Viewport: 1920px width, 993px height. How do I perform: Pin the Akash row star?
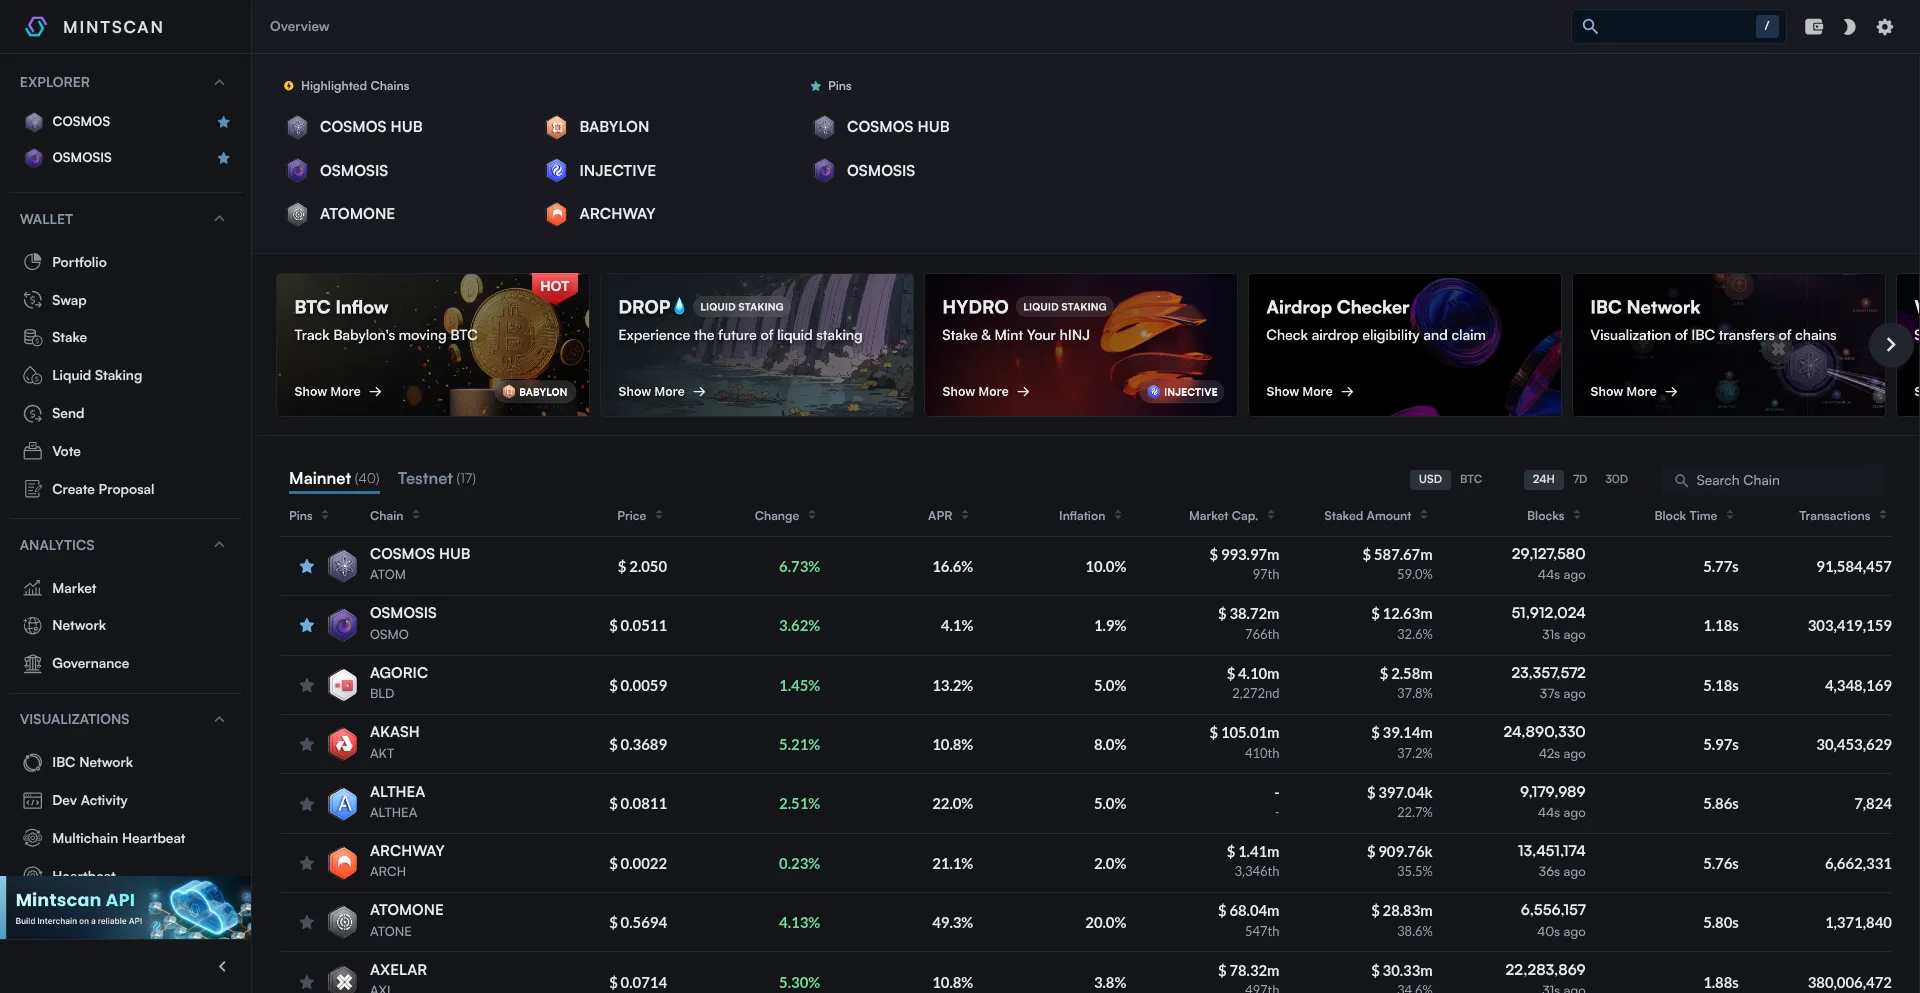(307, 744)
